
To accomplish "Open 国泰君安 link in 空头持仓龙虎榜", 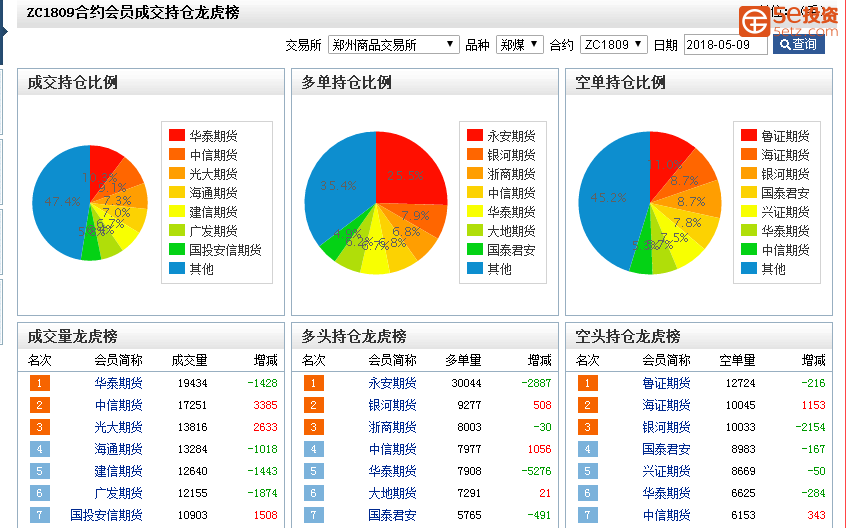I will click(666, 449).
